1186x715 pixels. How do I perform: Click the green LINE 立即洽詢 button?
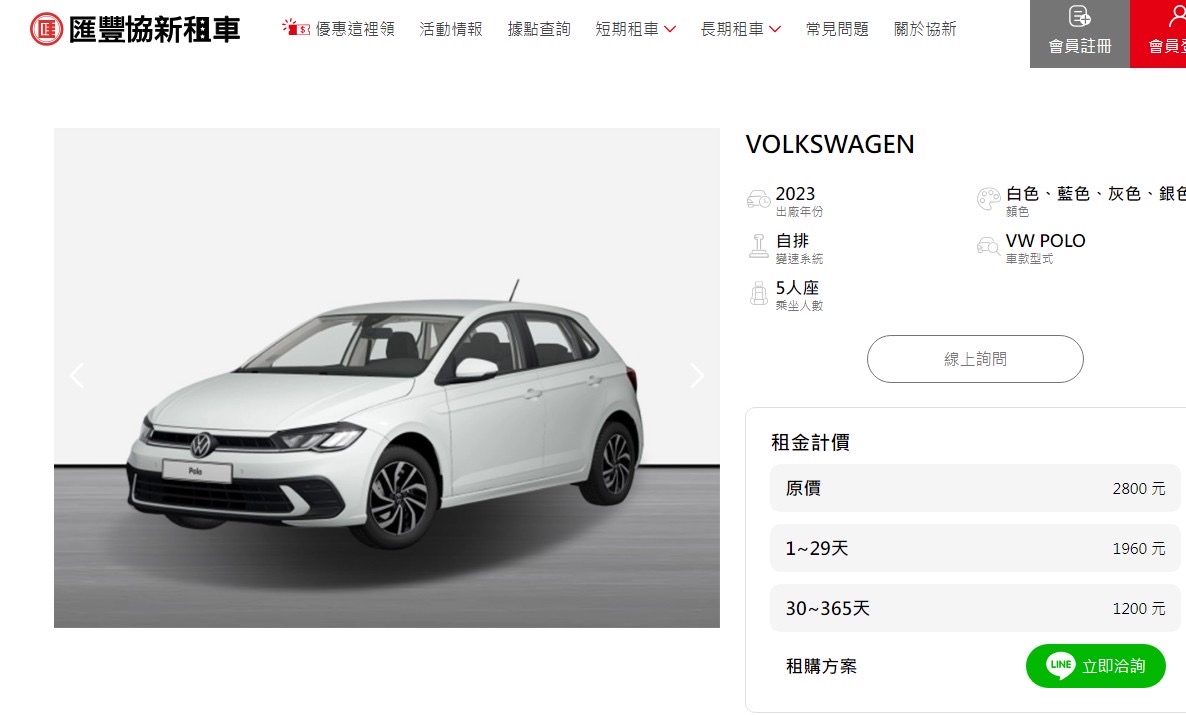[x=1095, y=666]
